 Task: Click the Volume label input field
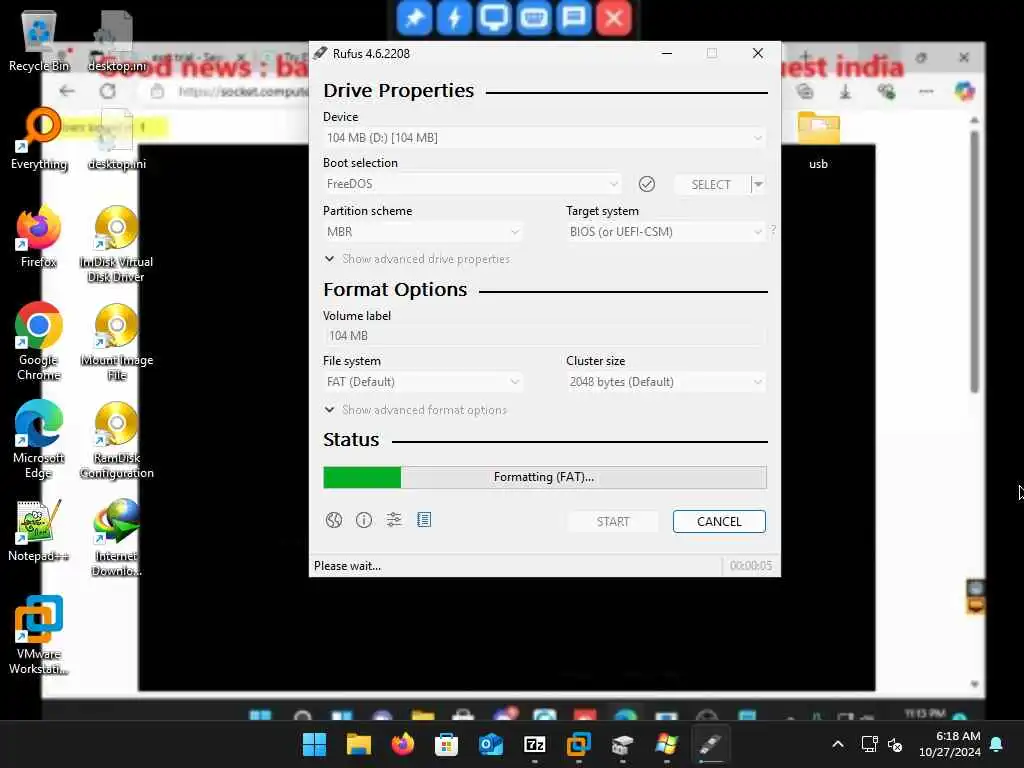click(544, 336)
